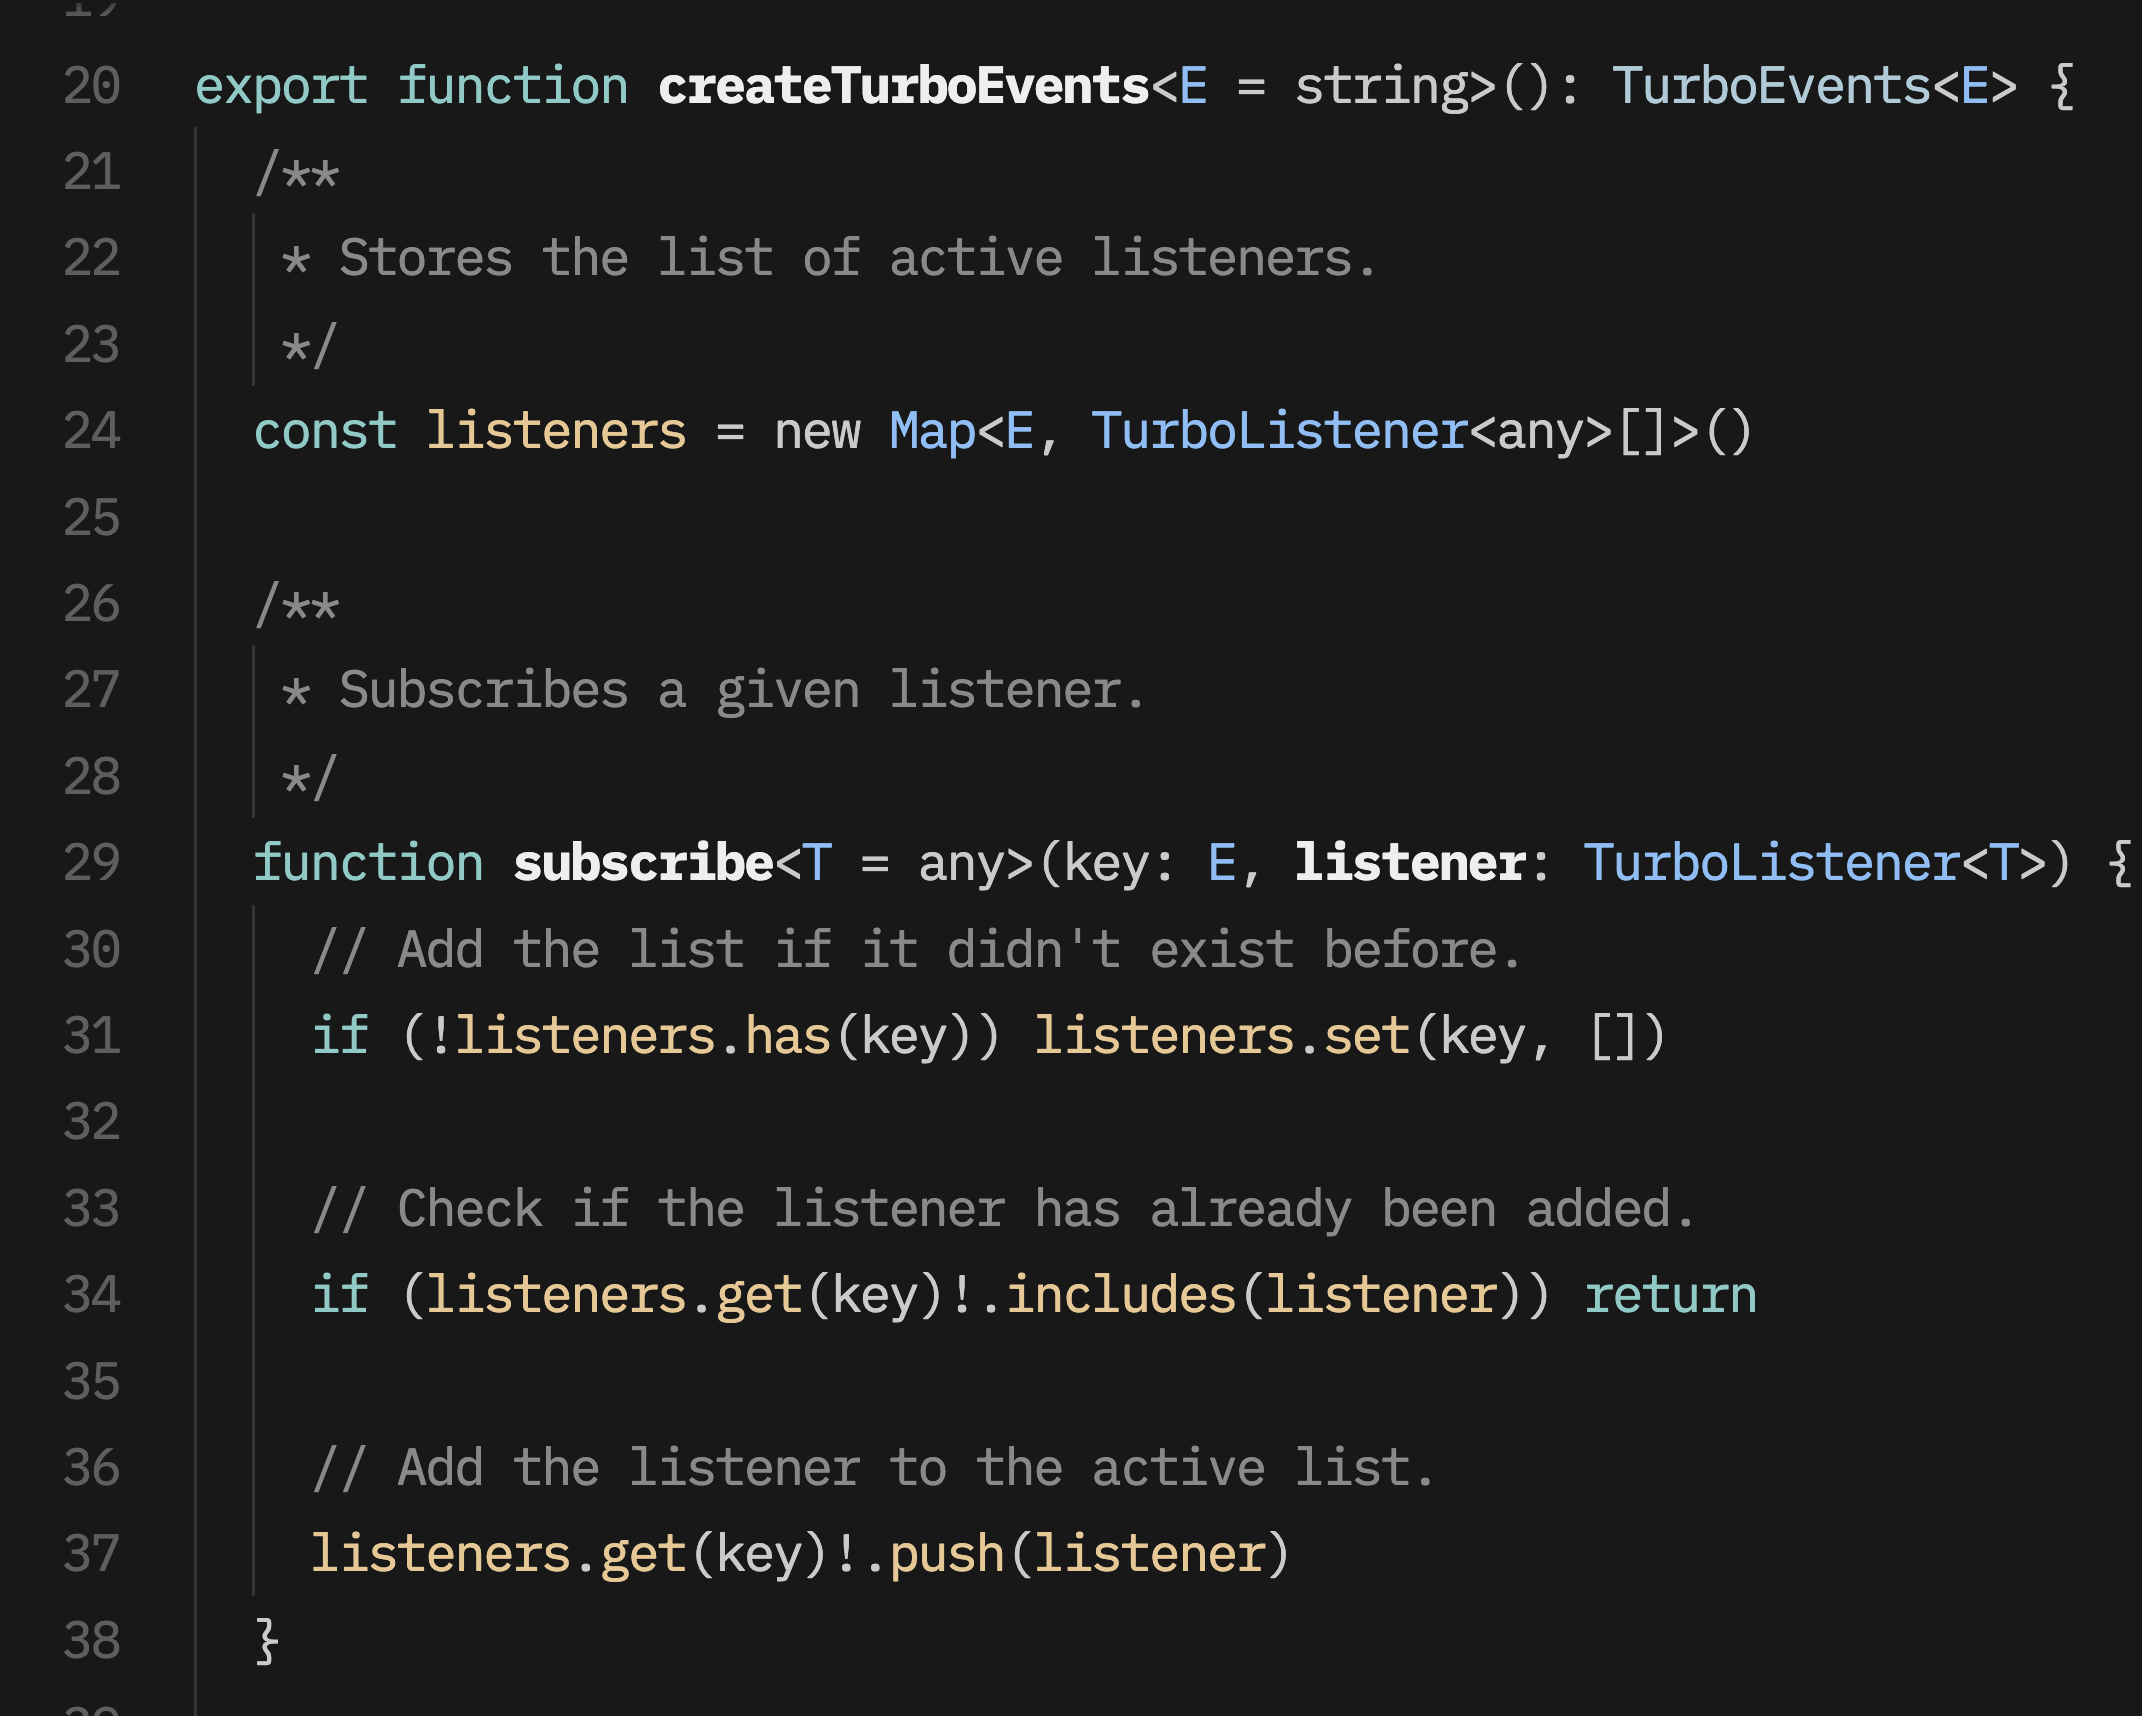Click the TurboEvents return type on line 20
This screenshot has width=2142, height=1716.
click(x=1771, y=86)
